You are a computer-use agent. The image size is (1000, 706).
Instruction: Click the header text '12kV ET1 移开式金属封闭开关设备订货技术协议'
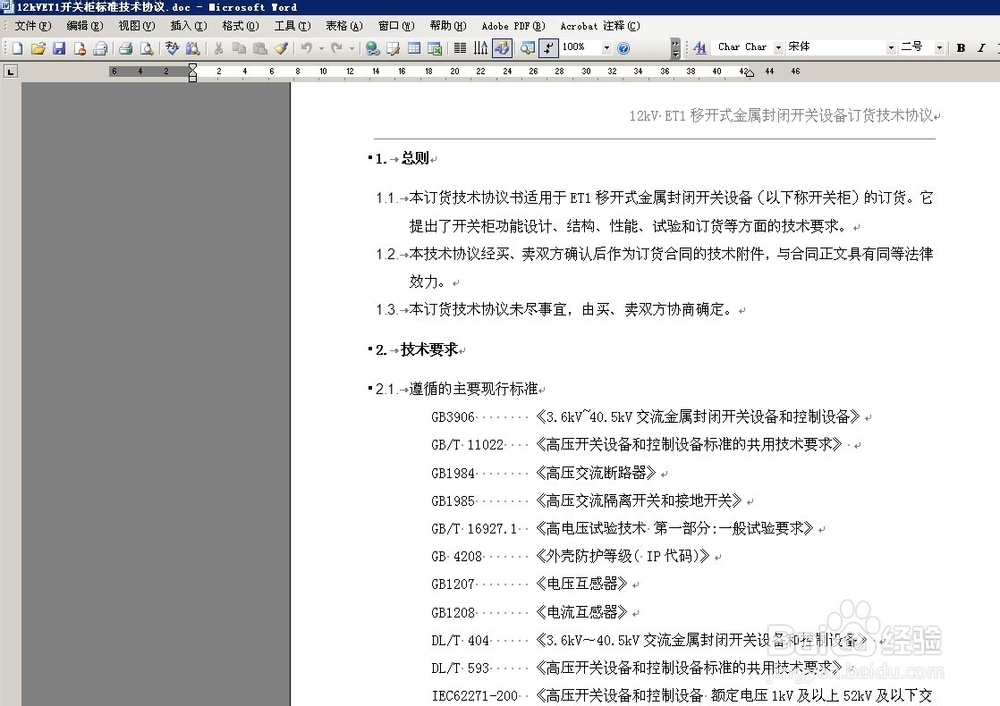point(781,115)
